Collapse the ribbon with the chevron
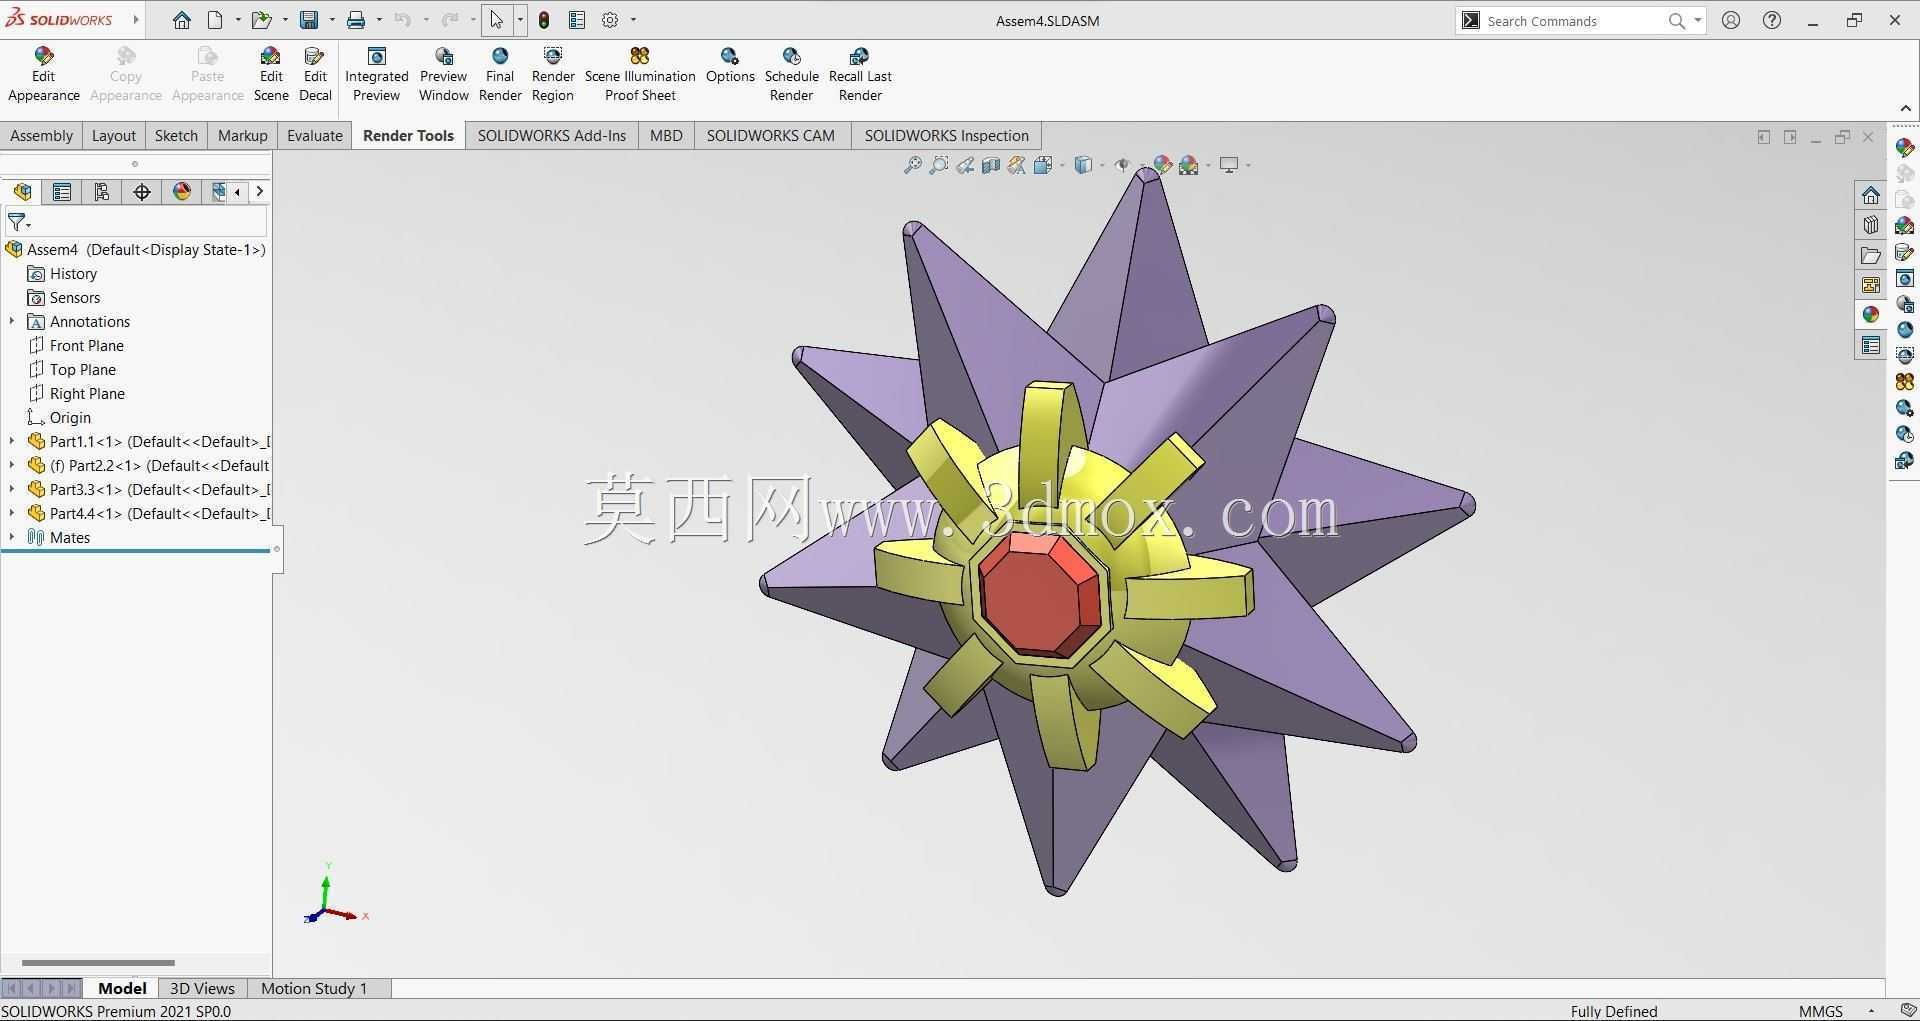 (1905, 108)
